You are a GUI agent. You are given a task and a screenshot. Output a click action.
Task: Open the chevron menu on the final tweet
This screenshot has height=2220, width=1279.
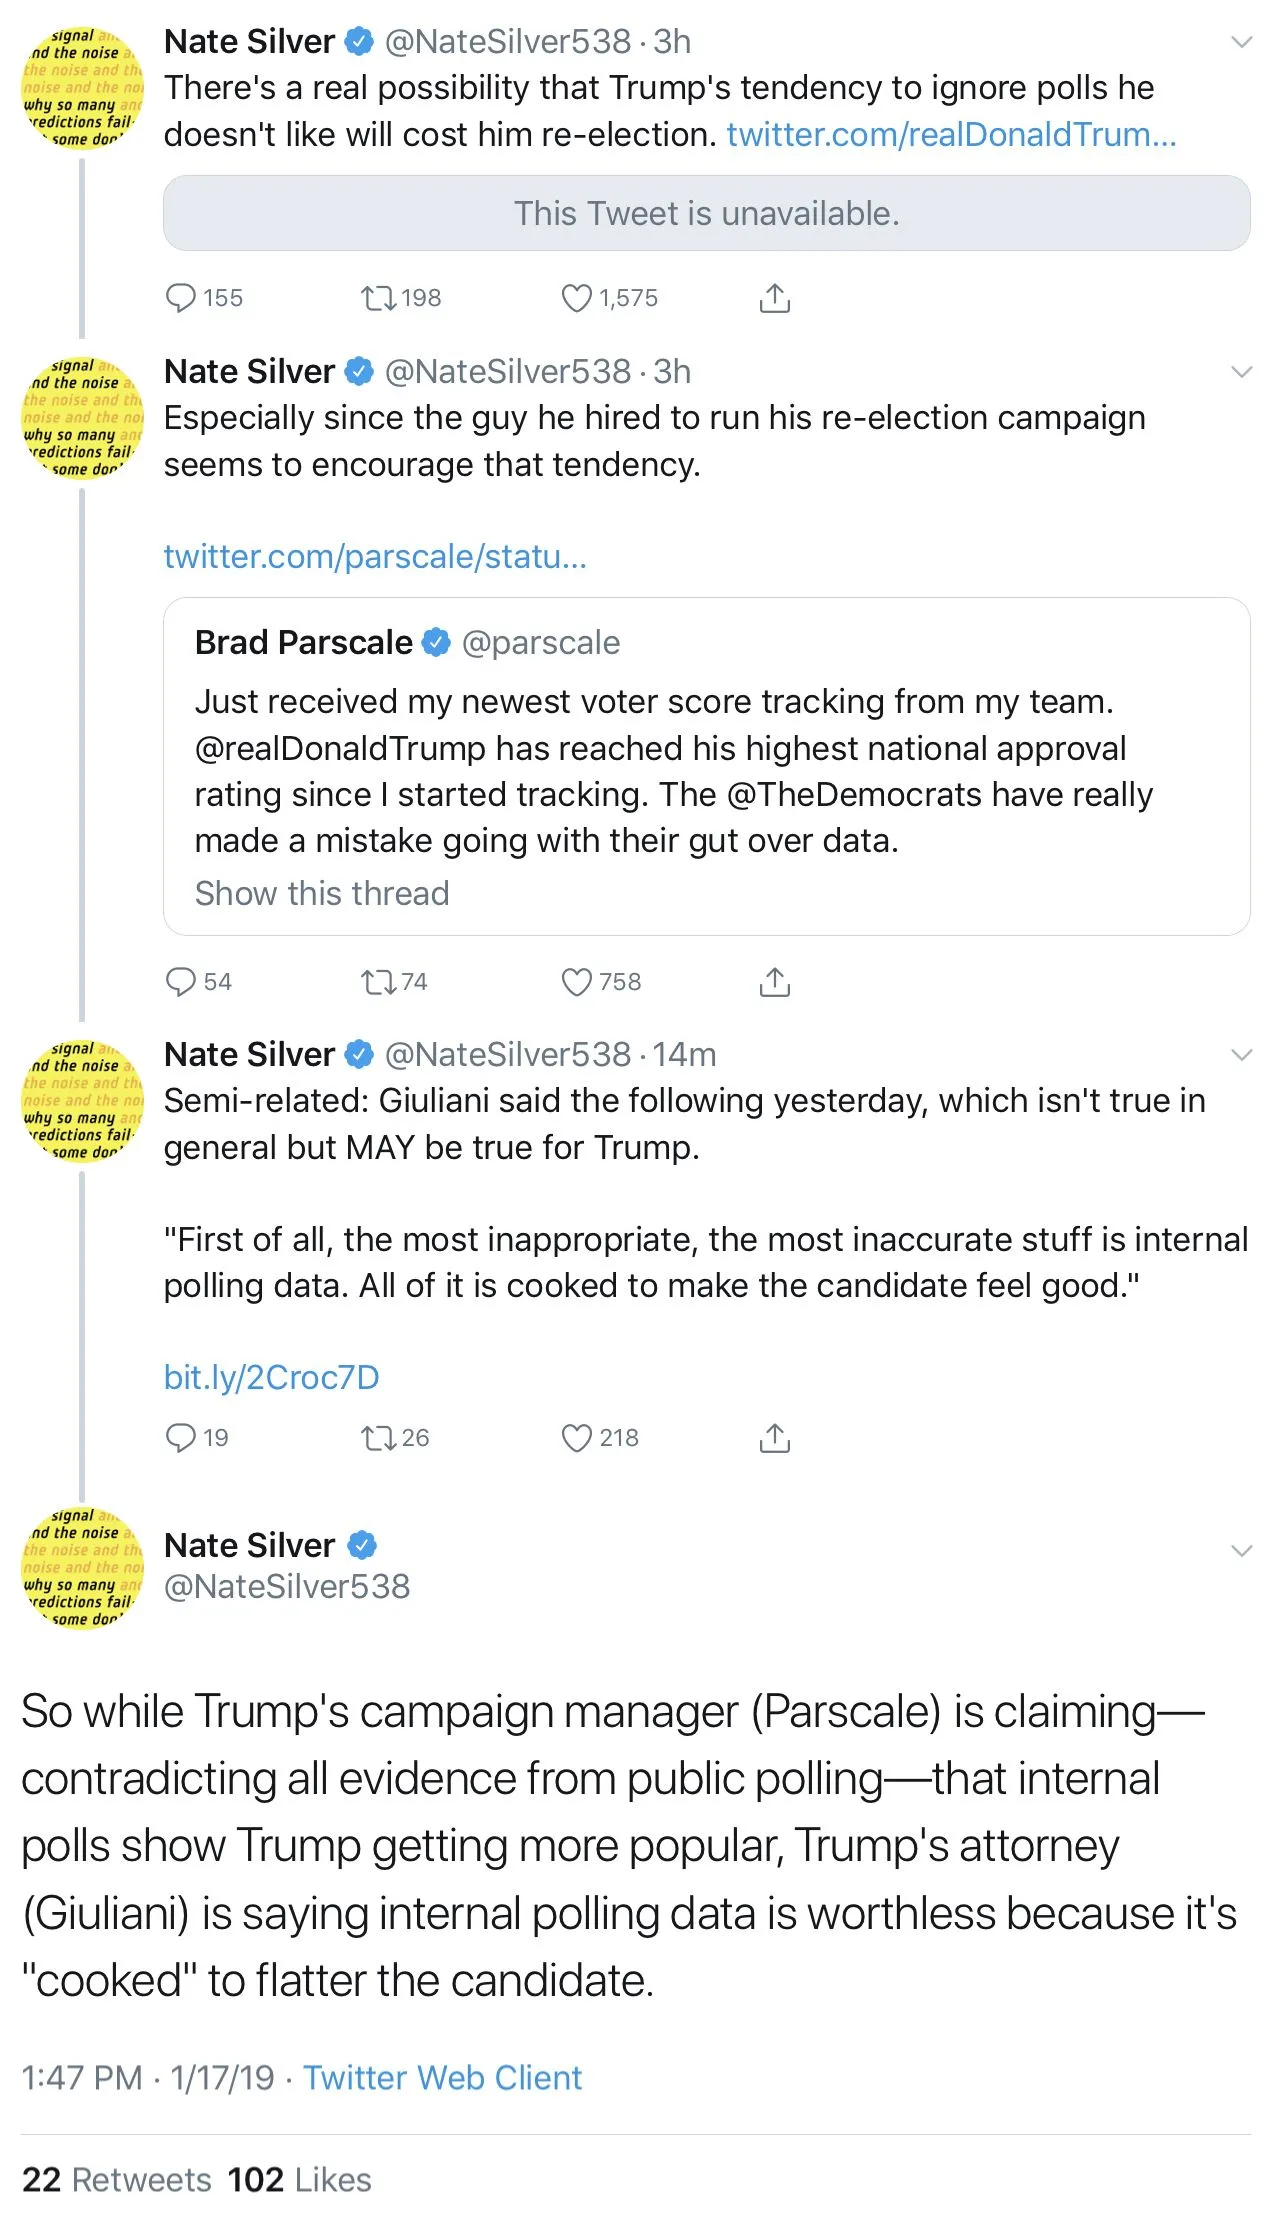click(1241, 1551)
